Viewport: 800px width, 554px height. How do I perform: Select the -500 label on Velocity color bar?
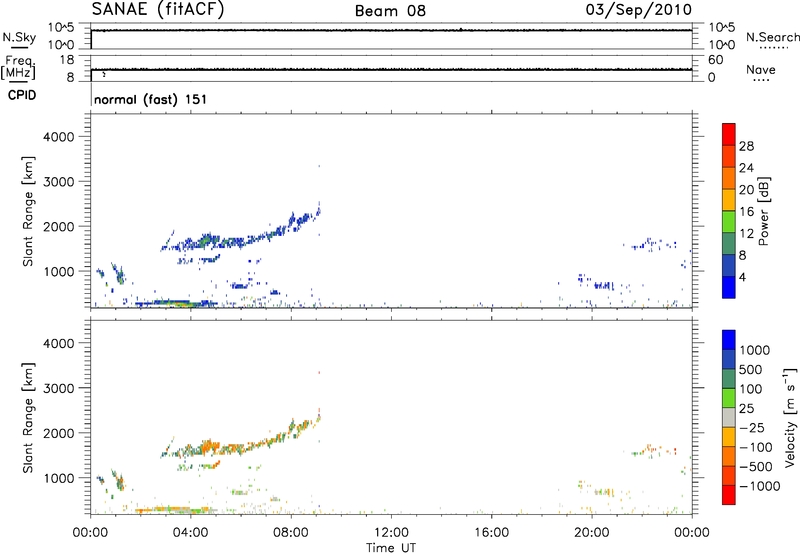coord(756,466)
